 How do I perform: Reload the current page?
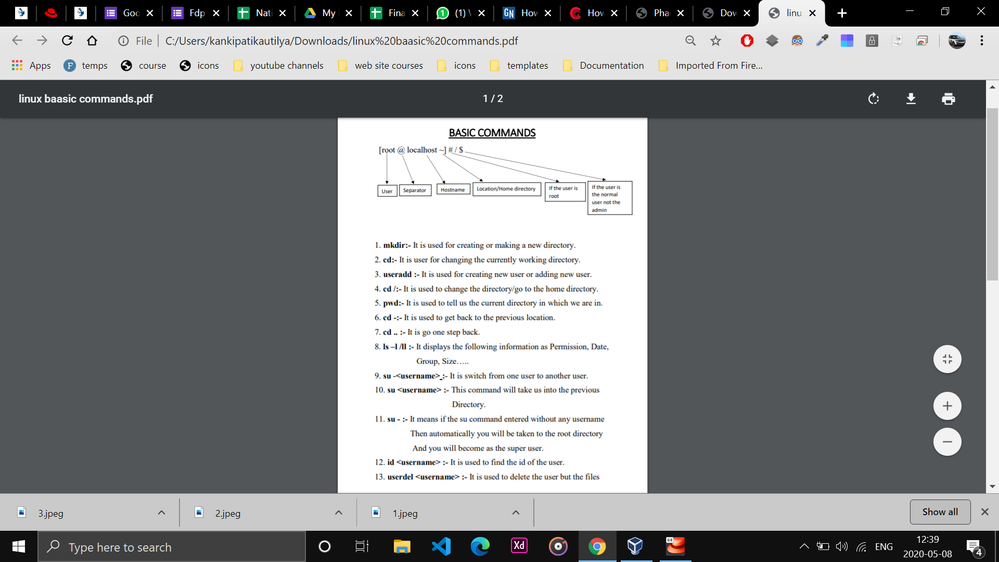coord(67,41)
